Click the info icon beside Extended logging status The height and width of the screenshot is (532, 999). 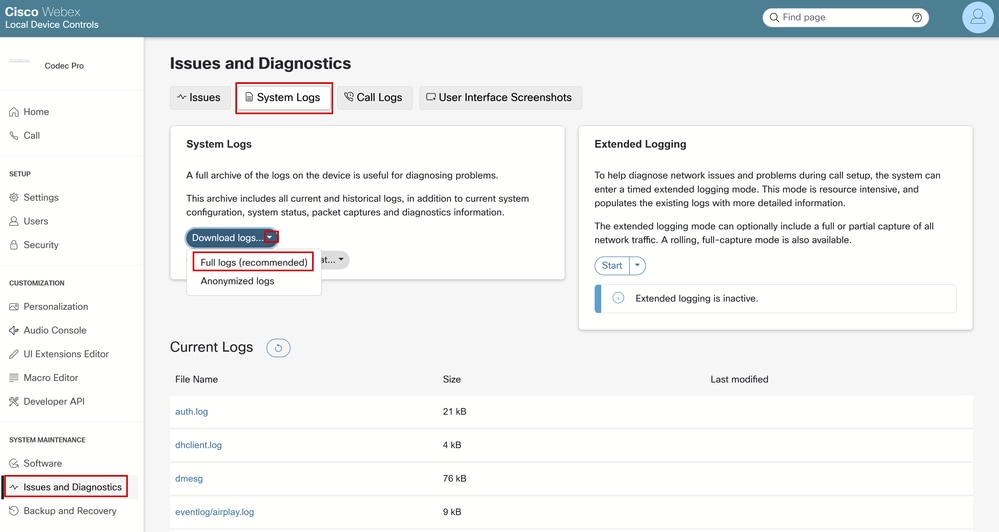[x=618, y=298]
